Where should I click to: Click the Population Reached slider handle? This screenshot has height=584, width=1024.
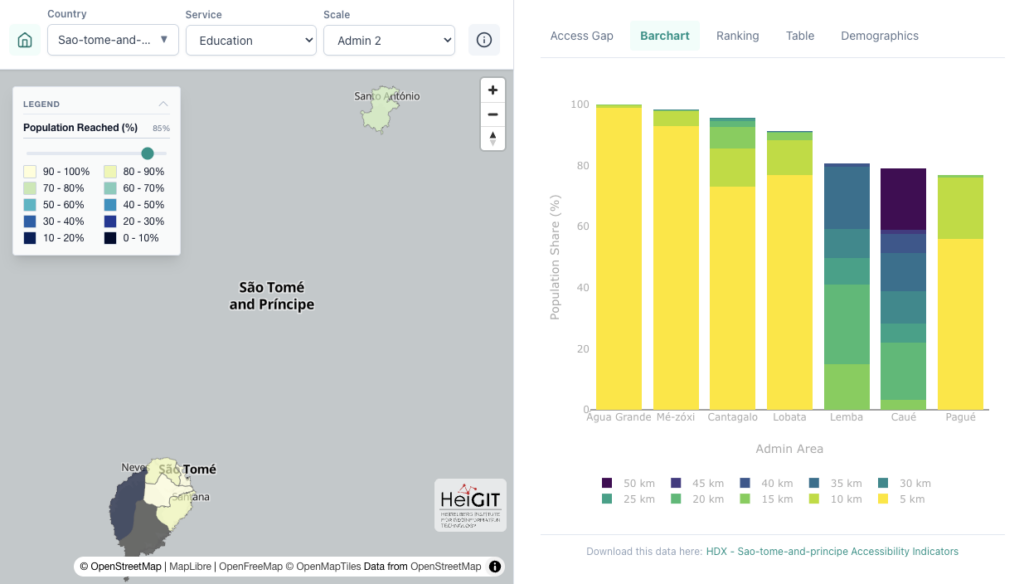pyautogui.click(x=147, y=153)
